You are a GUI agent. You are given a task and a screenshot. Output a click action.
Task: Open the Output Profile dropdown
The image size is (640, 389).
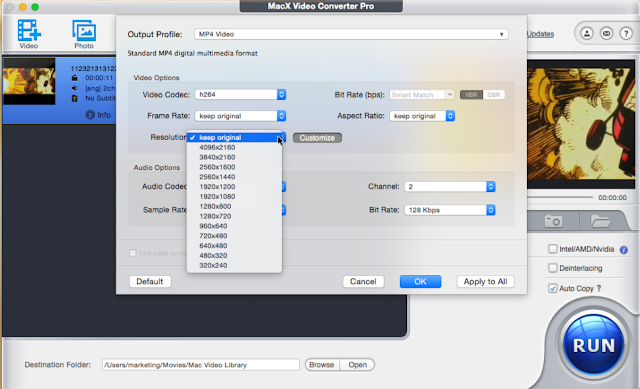tap(351, 34)
